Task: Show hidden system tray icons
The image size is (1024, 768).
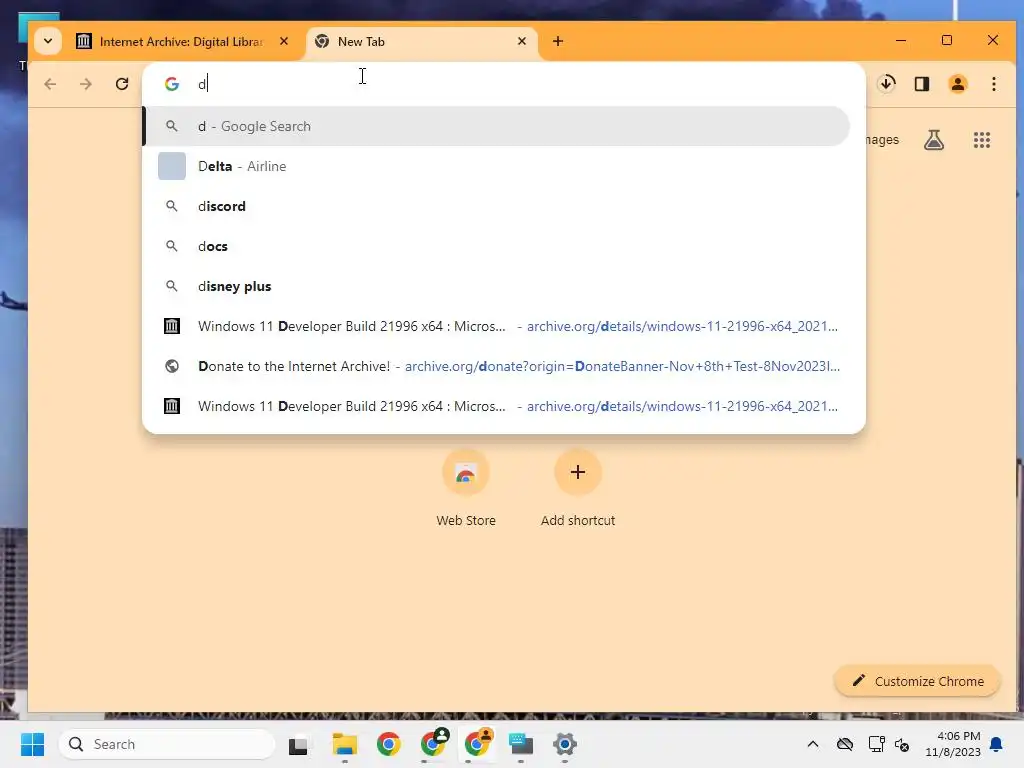Action: click(812, 744)
